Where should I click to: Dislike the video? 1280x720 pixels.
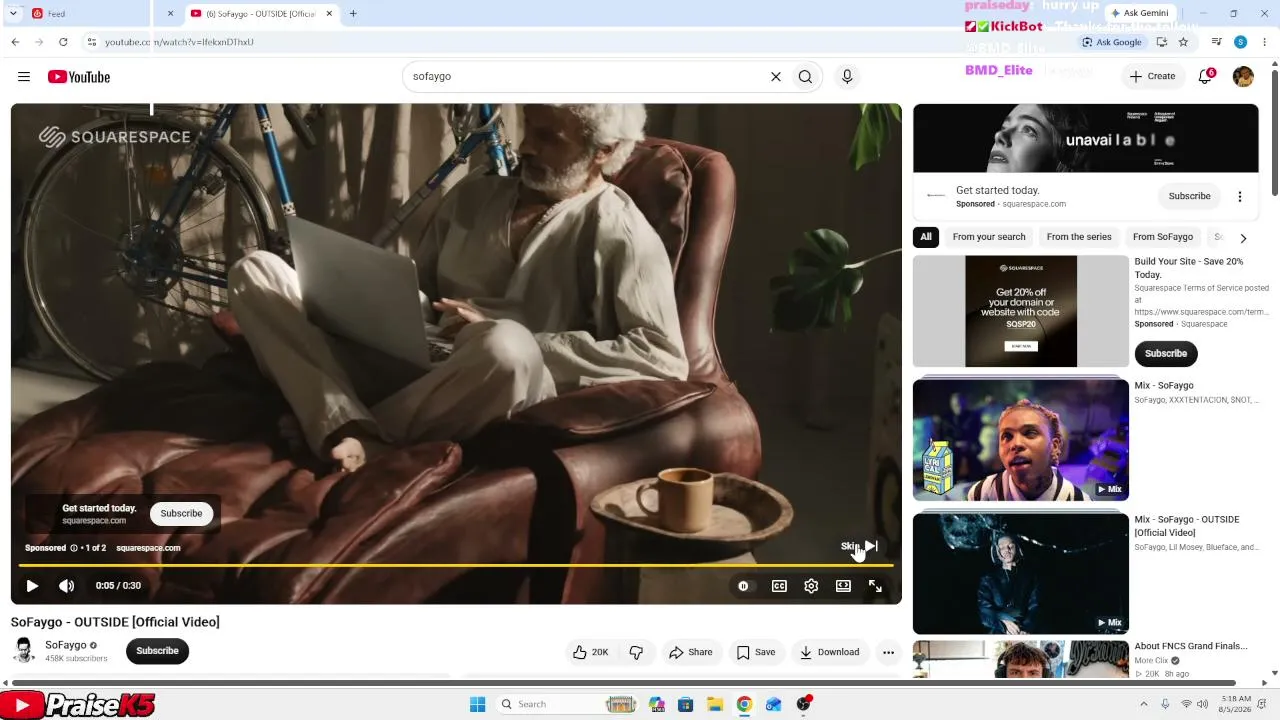(636, 652)
